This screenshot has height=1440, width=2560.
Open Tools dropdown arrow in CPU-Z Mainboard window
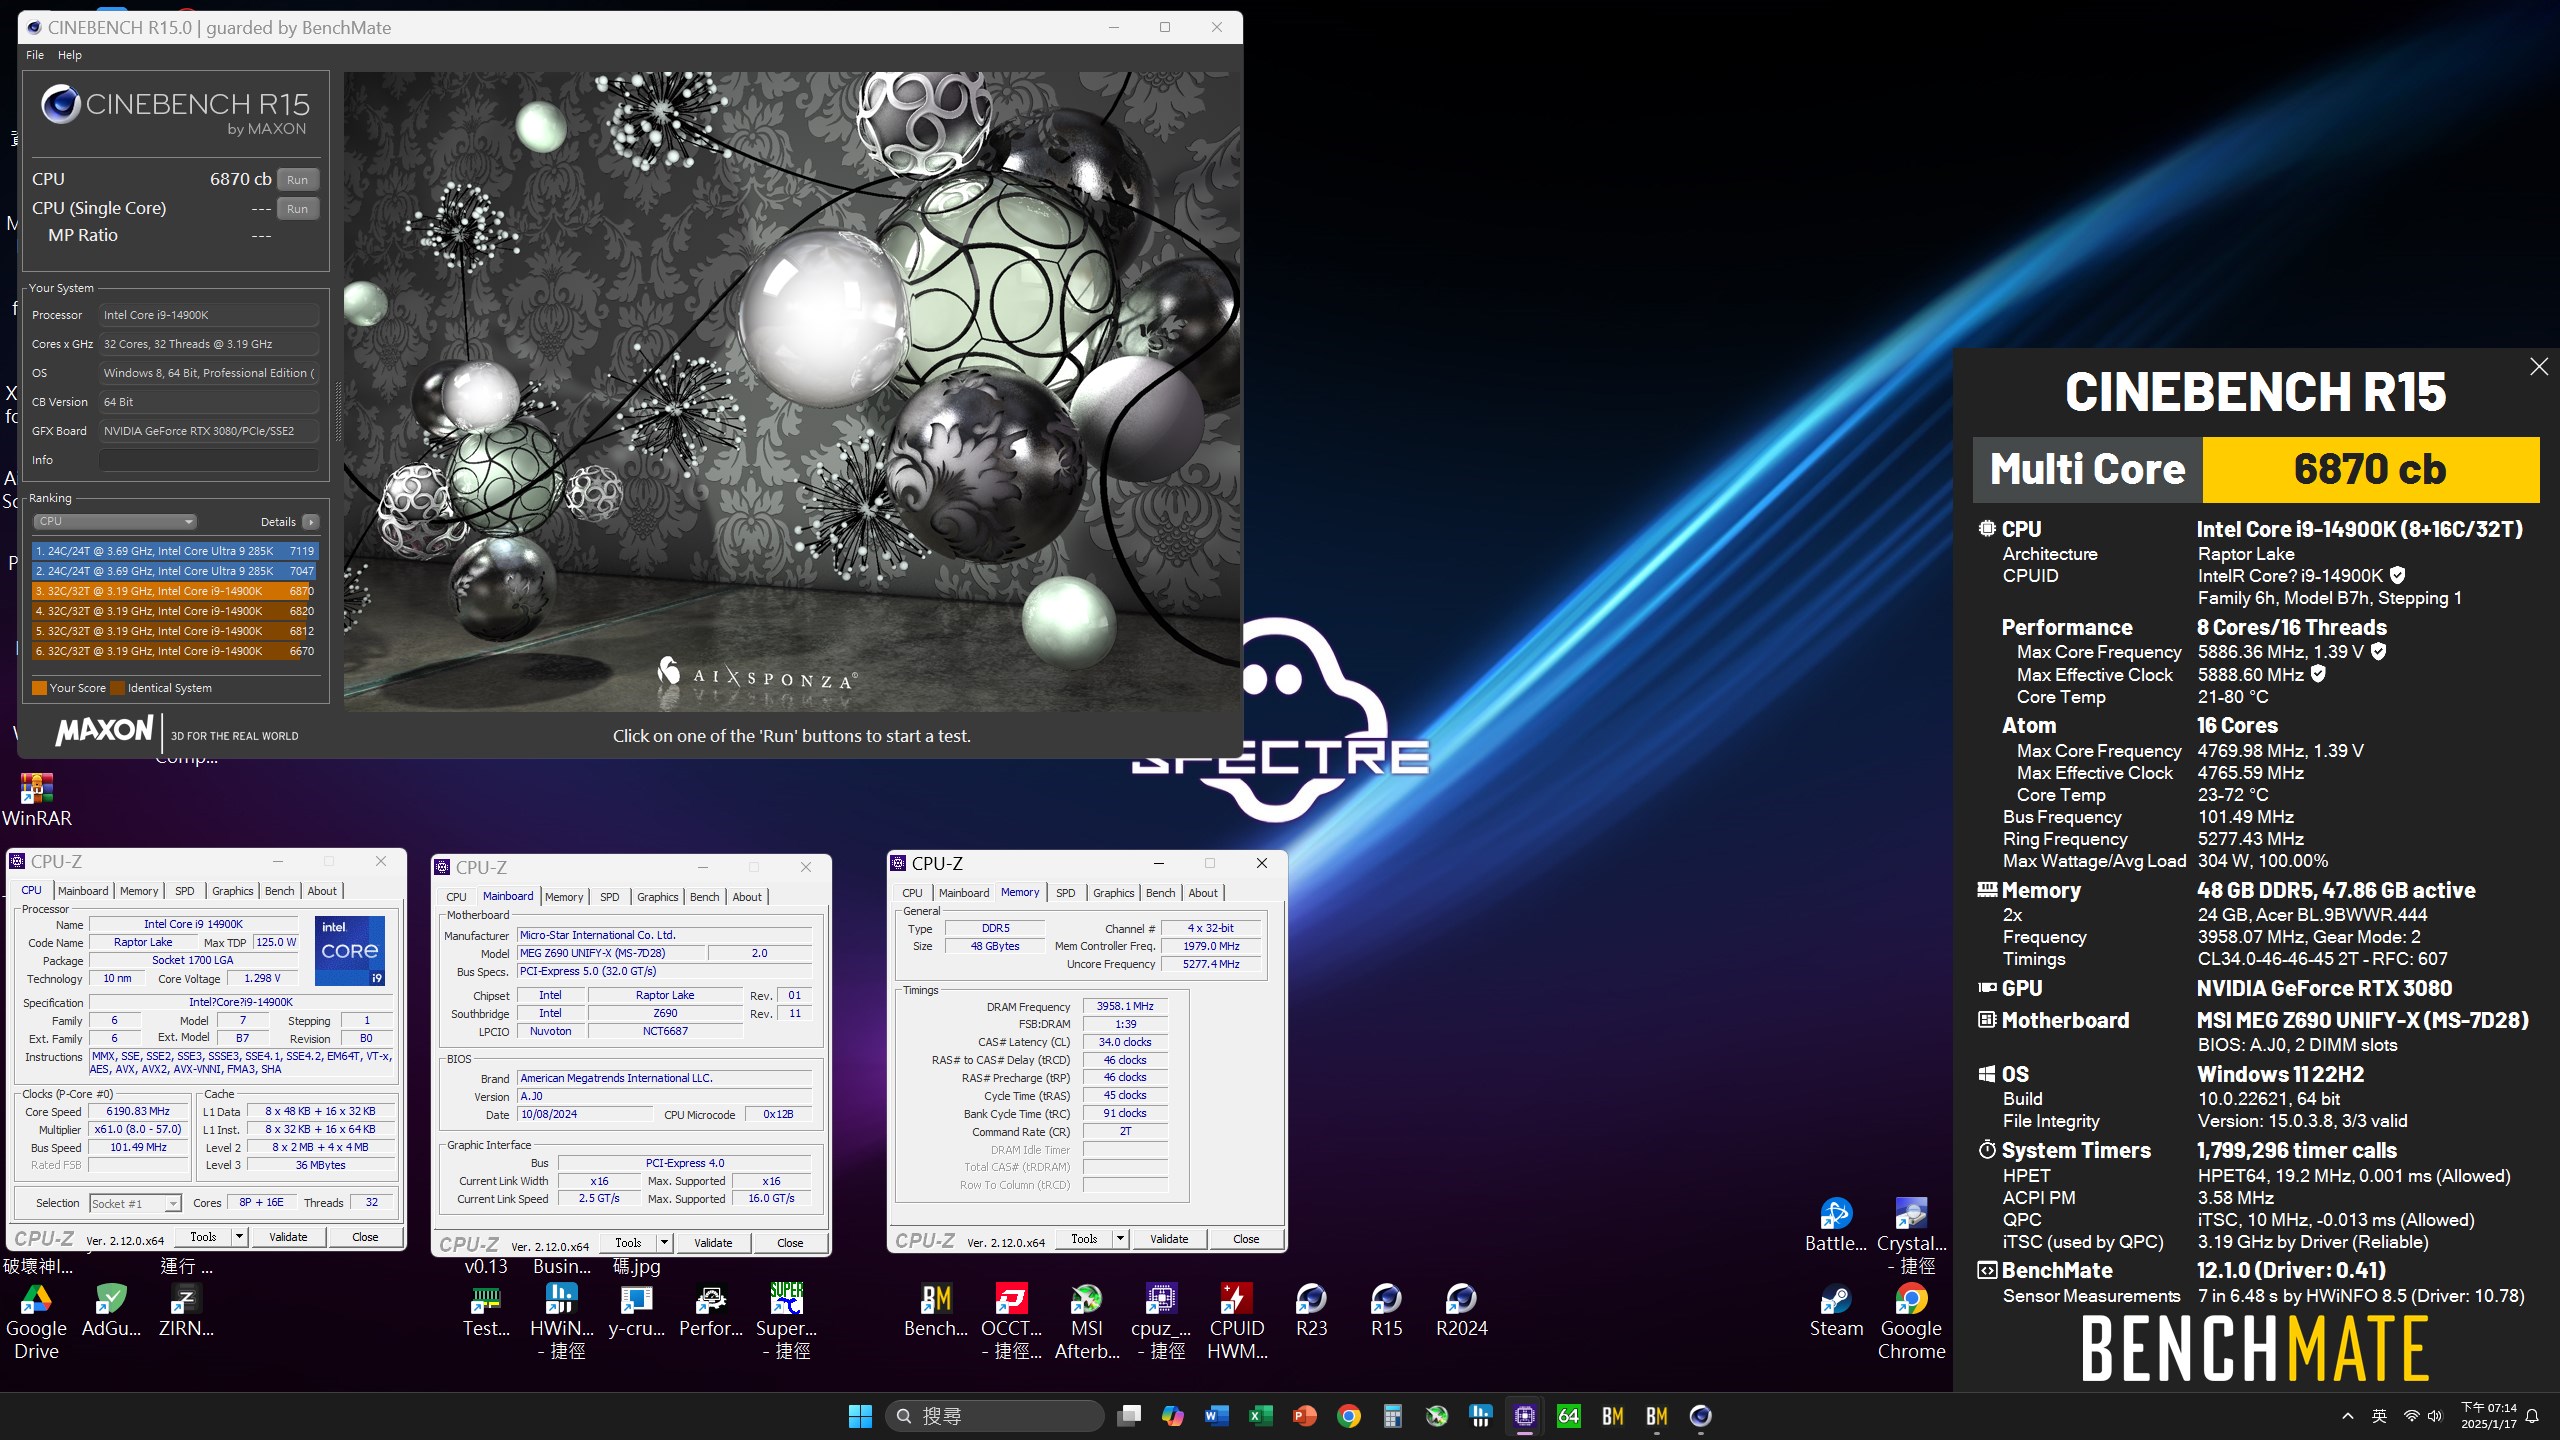(664, 1243)
